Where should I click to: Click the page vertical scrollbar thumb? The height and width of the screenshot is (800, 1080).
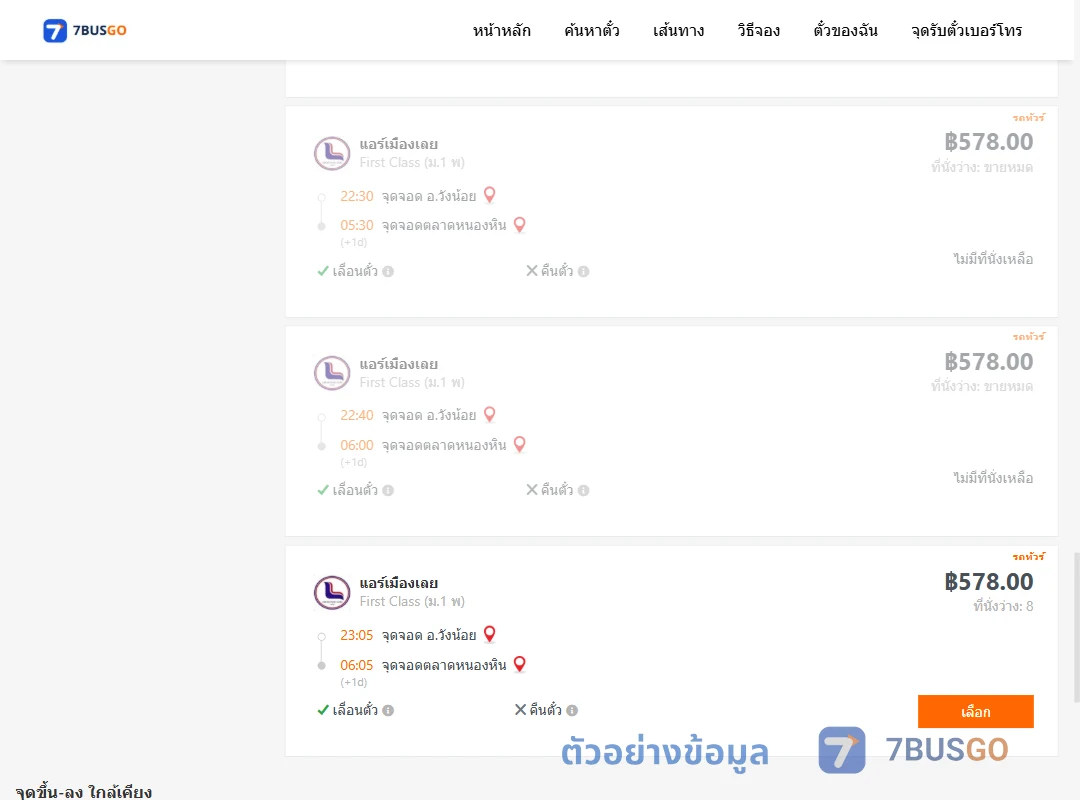1076,627
